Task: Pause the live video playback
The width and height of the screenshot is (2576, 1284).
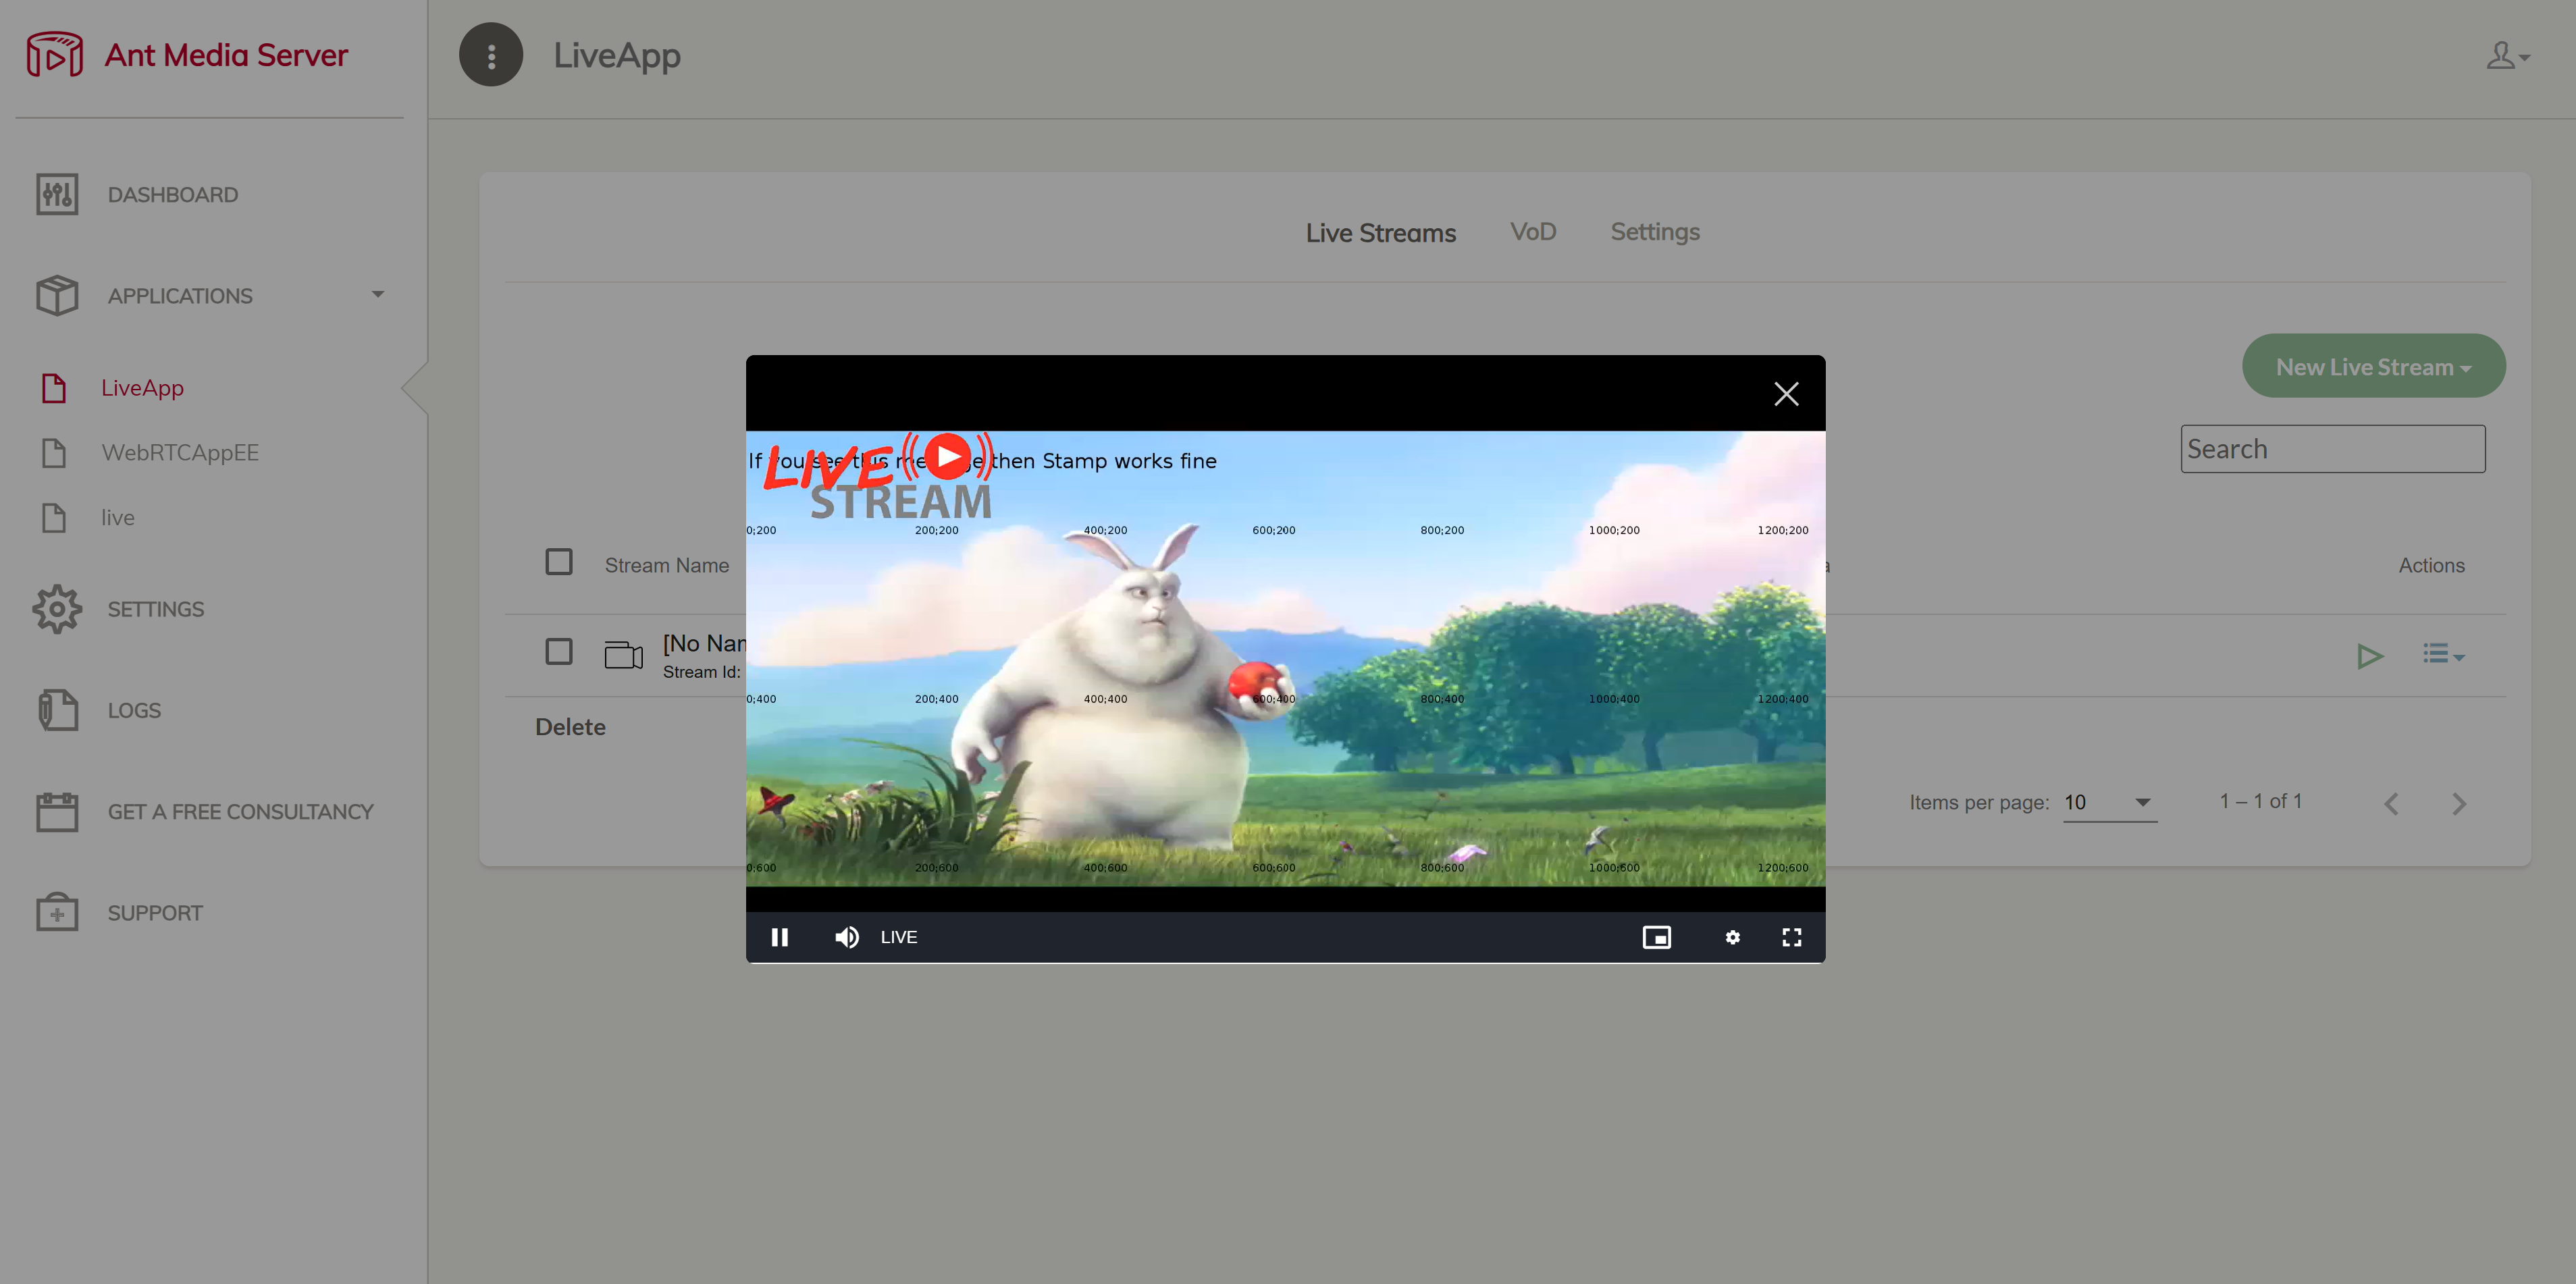Action: coord(780,937)
